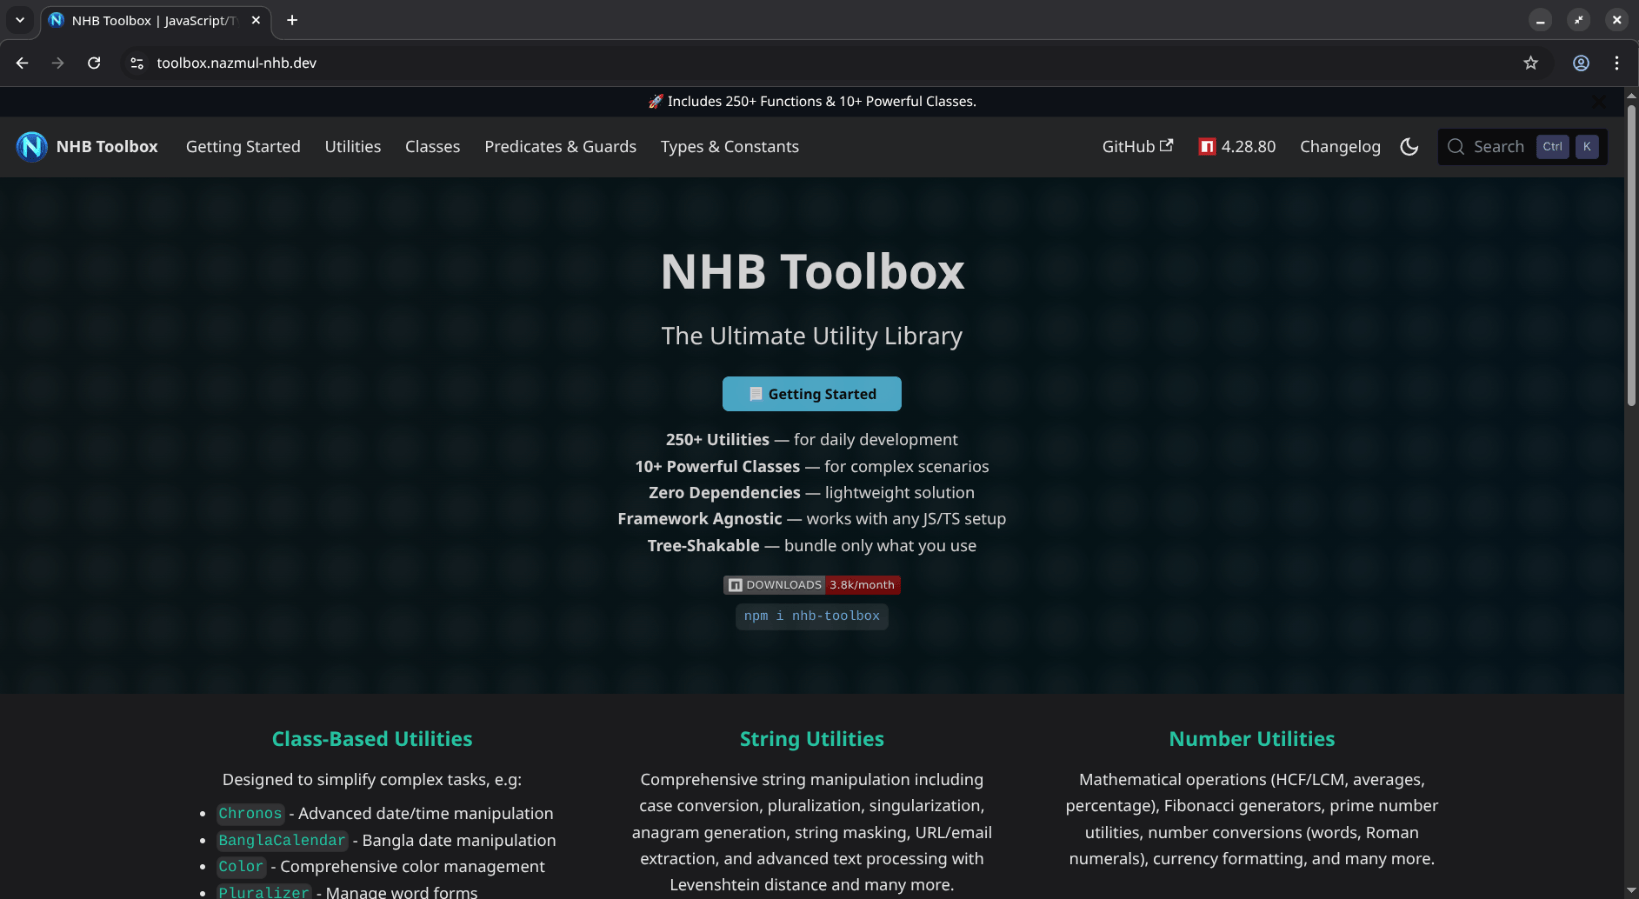Dismiss the announcement banner with the X
This screenshot has width=1639, height=899.
(x=1599, y=101)
